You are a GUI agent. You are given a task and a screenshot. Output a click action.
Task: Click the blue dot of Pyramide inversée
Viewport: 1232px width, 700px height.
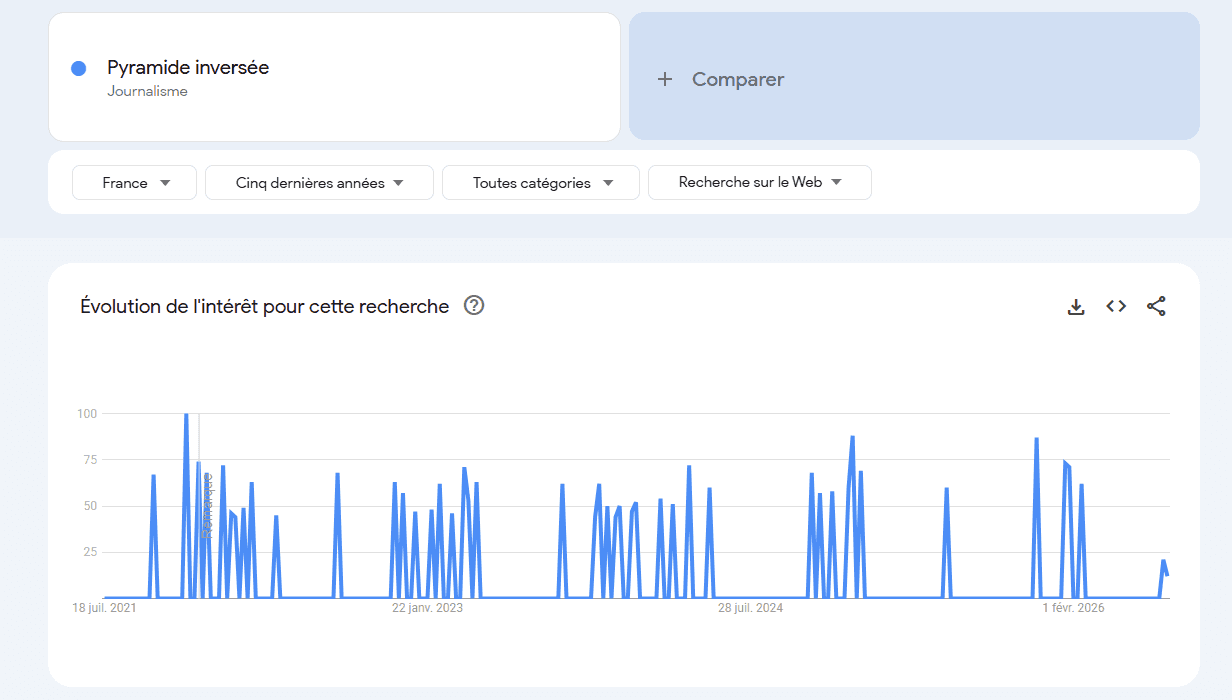point(78,68)
